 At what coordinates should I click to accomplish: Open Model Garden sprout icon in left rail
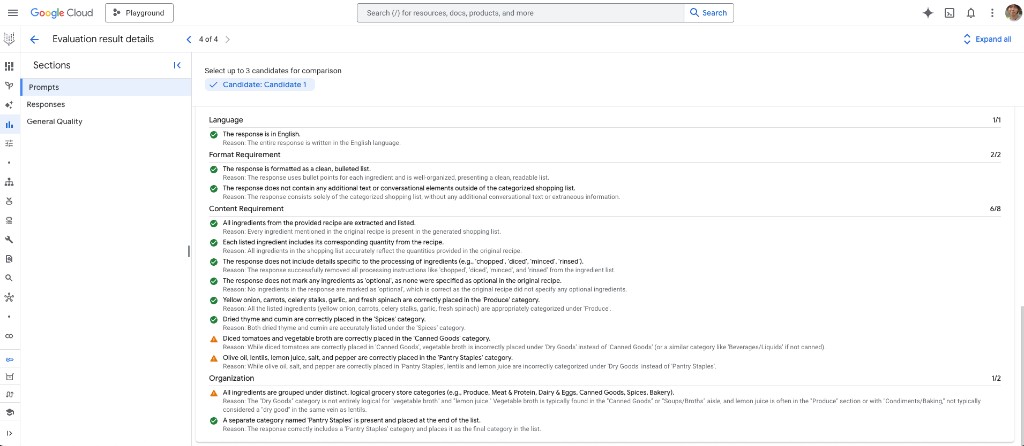(x=9, y=86)
